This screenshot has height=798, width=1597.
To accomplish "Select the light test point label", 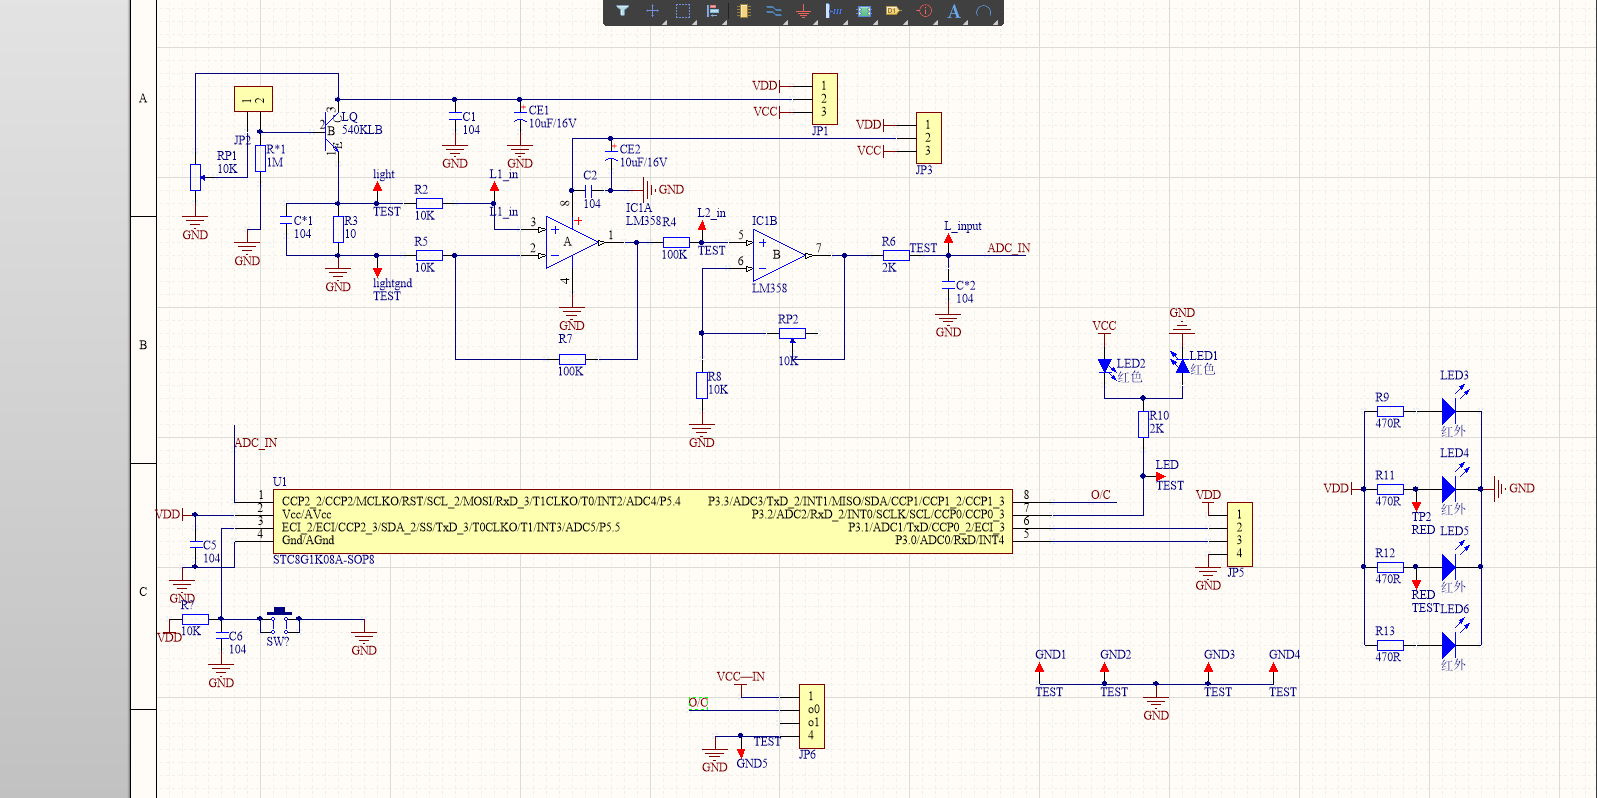I will [384, 174].
